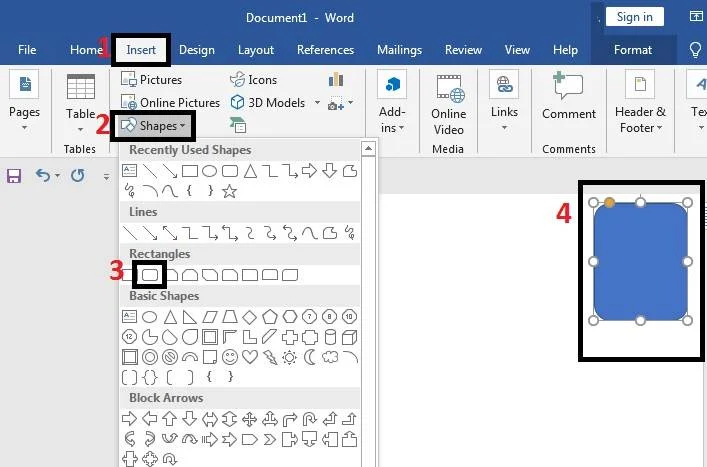Pick the quad arrow block arrow
Image resolution: width=707 pixels, height=467 pixels.
tap(249, 419)
